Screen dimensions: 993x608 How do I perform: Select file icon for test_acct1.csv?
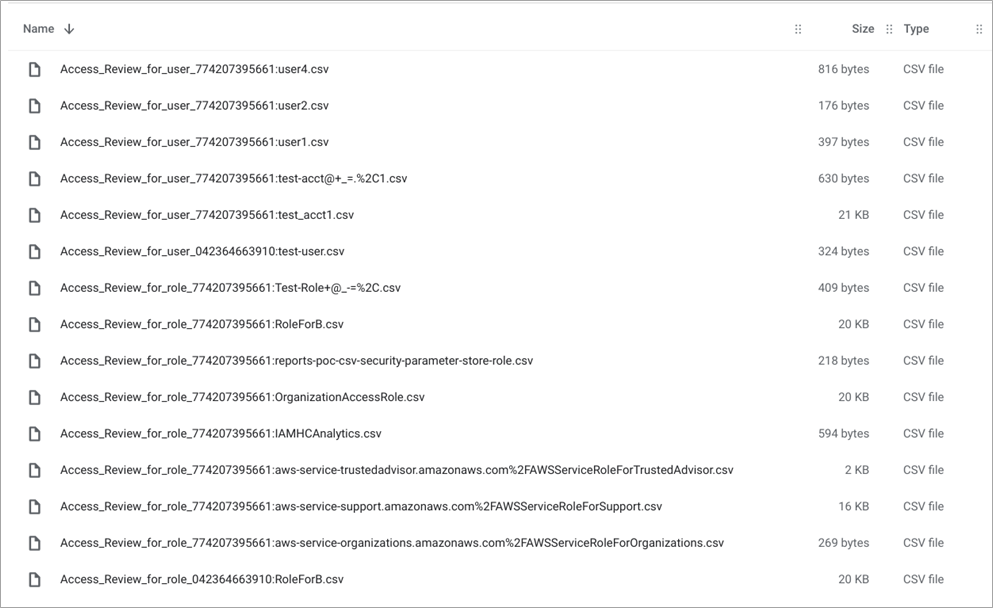click(x=35, y=215)
